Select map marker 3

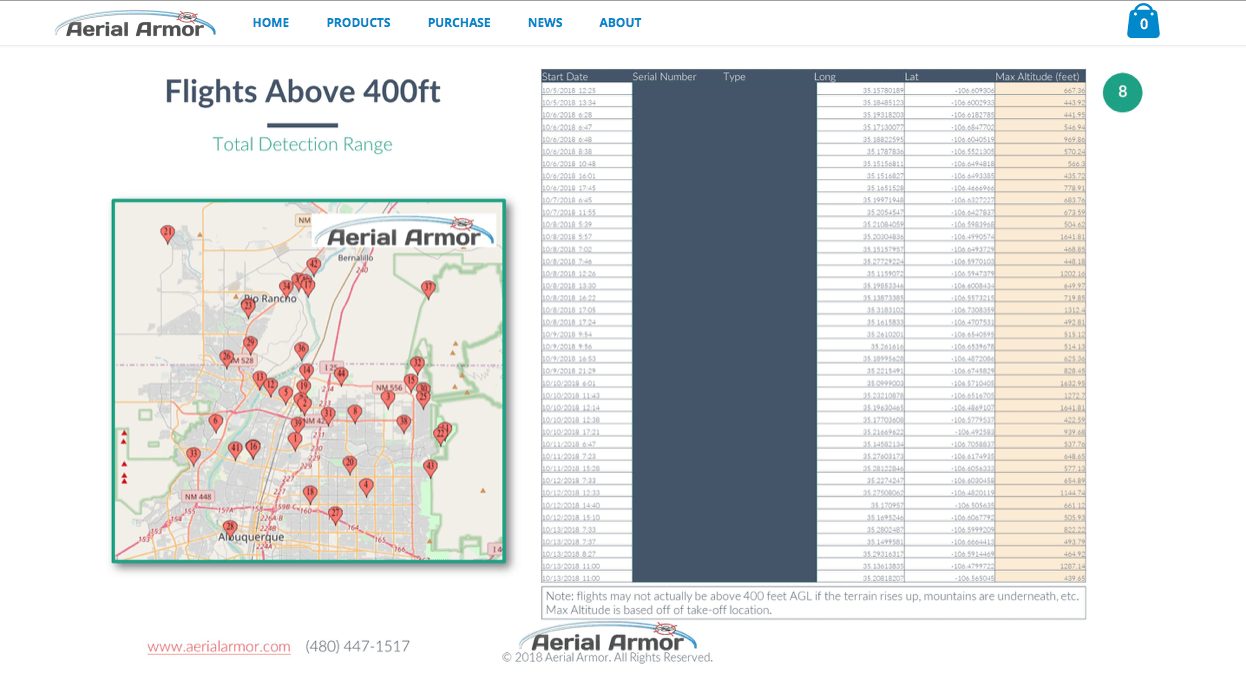[388, 399]
